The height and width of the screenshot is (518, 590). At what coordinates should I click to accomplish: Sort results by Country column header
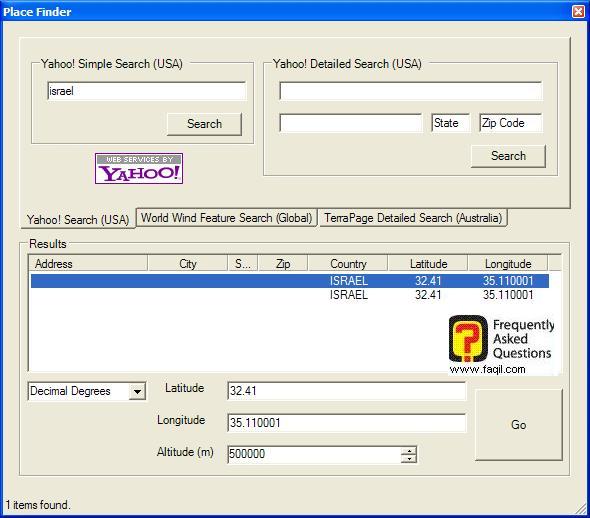tap(348, 263)
